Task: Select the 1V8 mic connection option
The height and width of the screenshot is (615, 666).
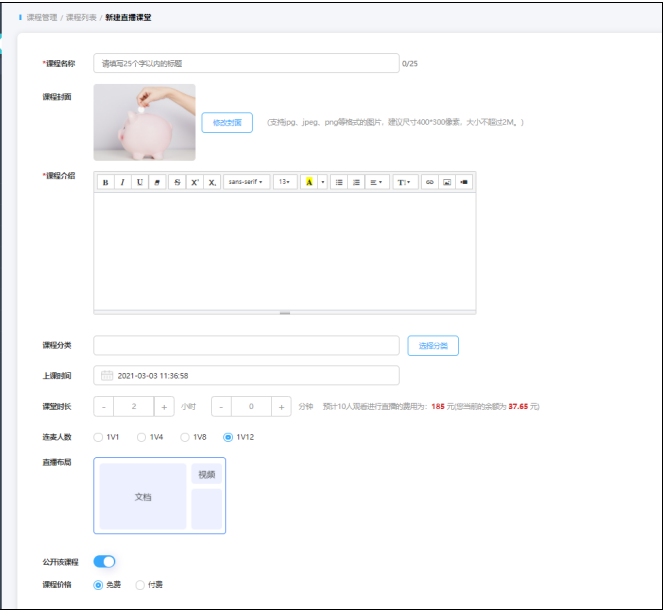Action: (x=185, y=437)
